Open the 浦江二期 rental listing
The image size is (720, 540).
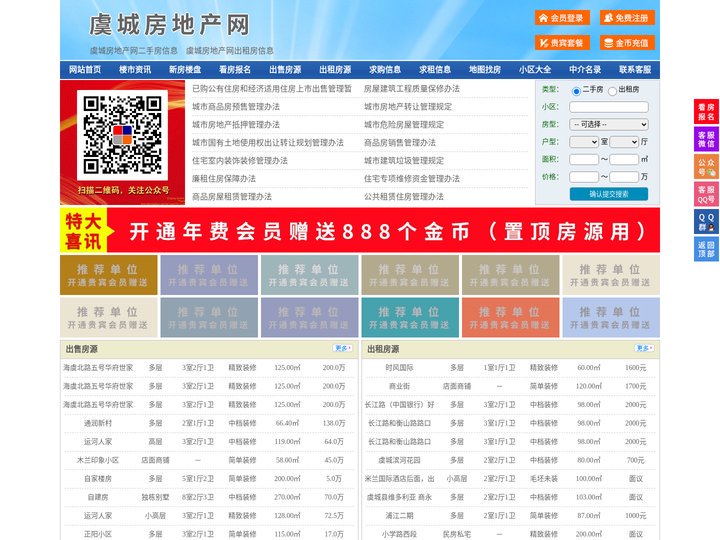(x=399, y=516)
